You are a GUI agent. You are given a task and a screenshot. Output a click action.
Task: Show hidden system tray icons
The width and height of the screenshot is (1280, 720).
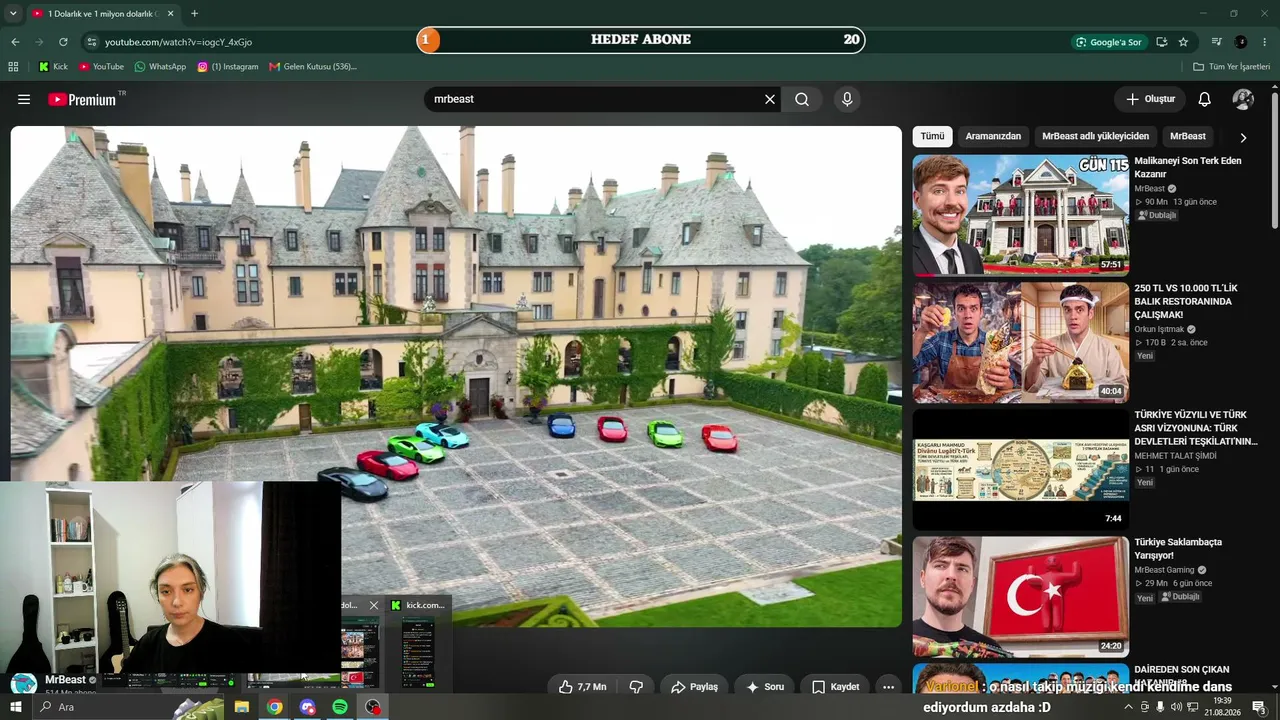1129,707
